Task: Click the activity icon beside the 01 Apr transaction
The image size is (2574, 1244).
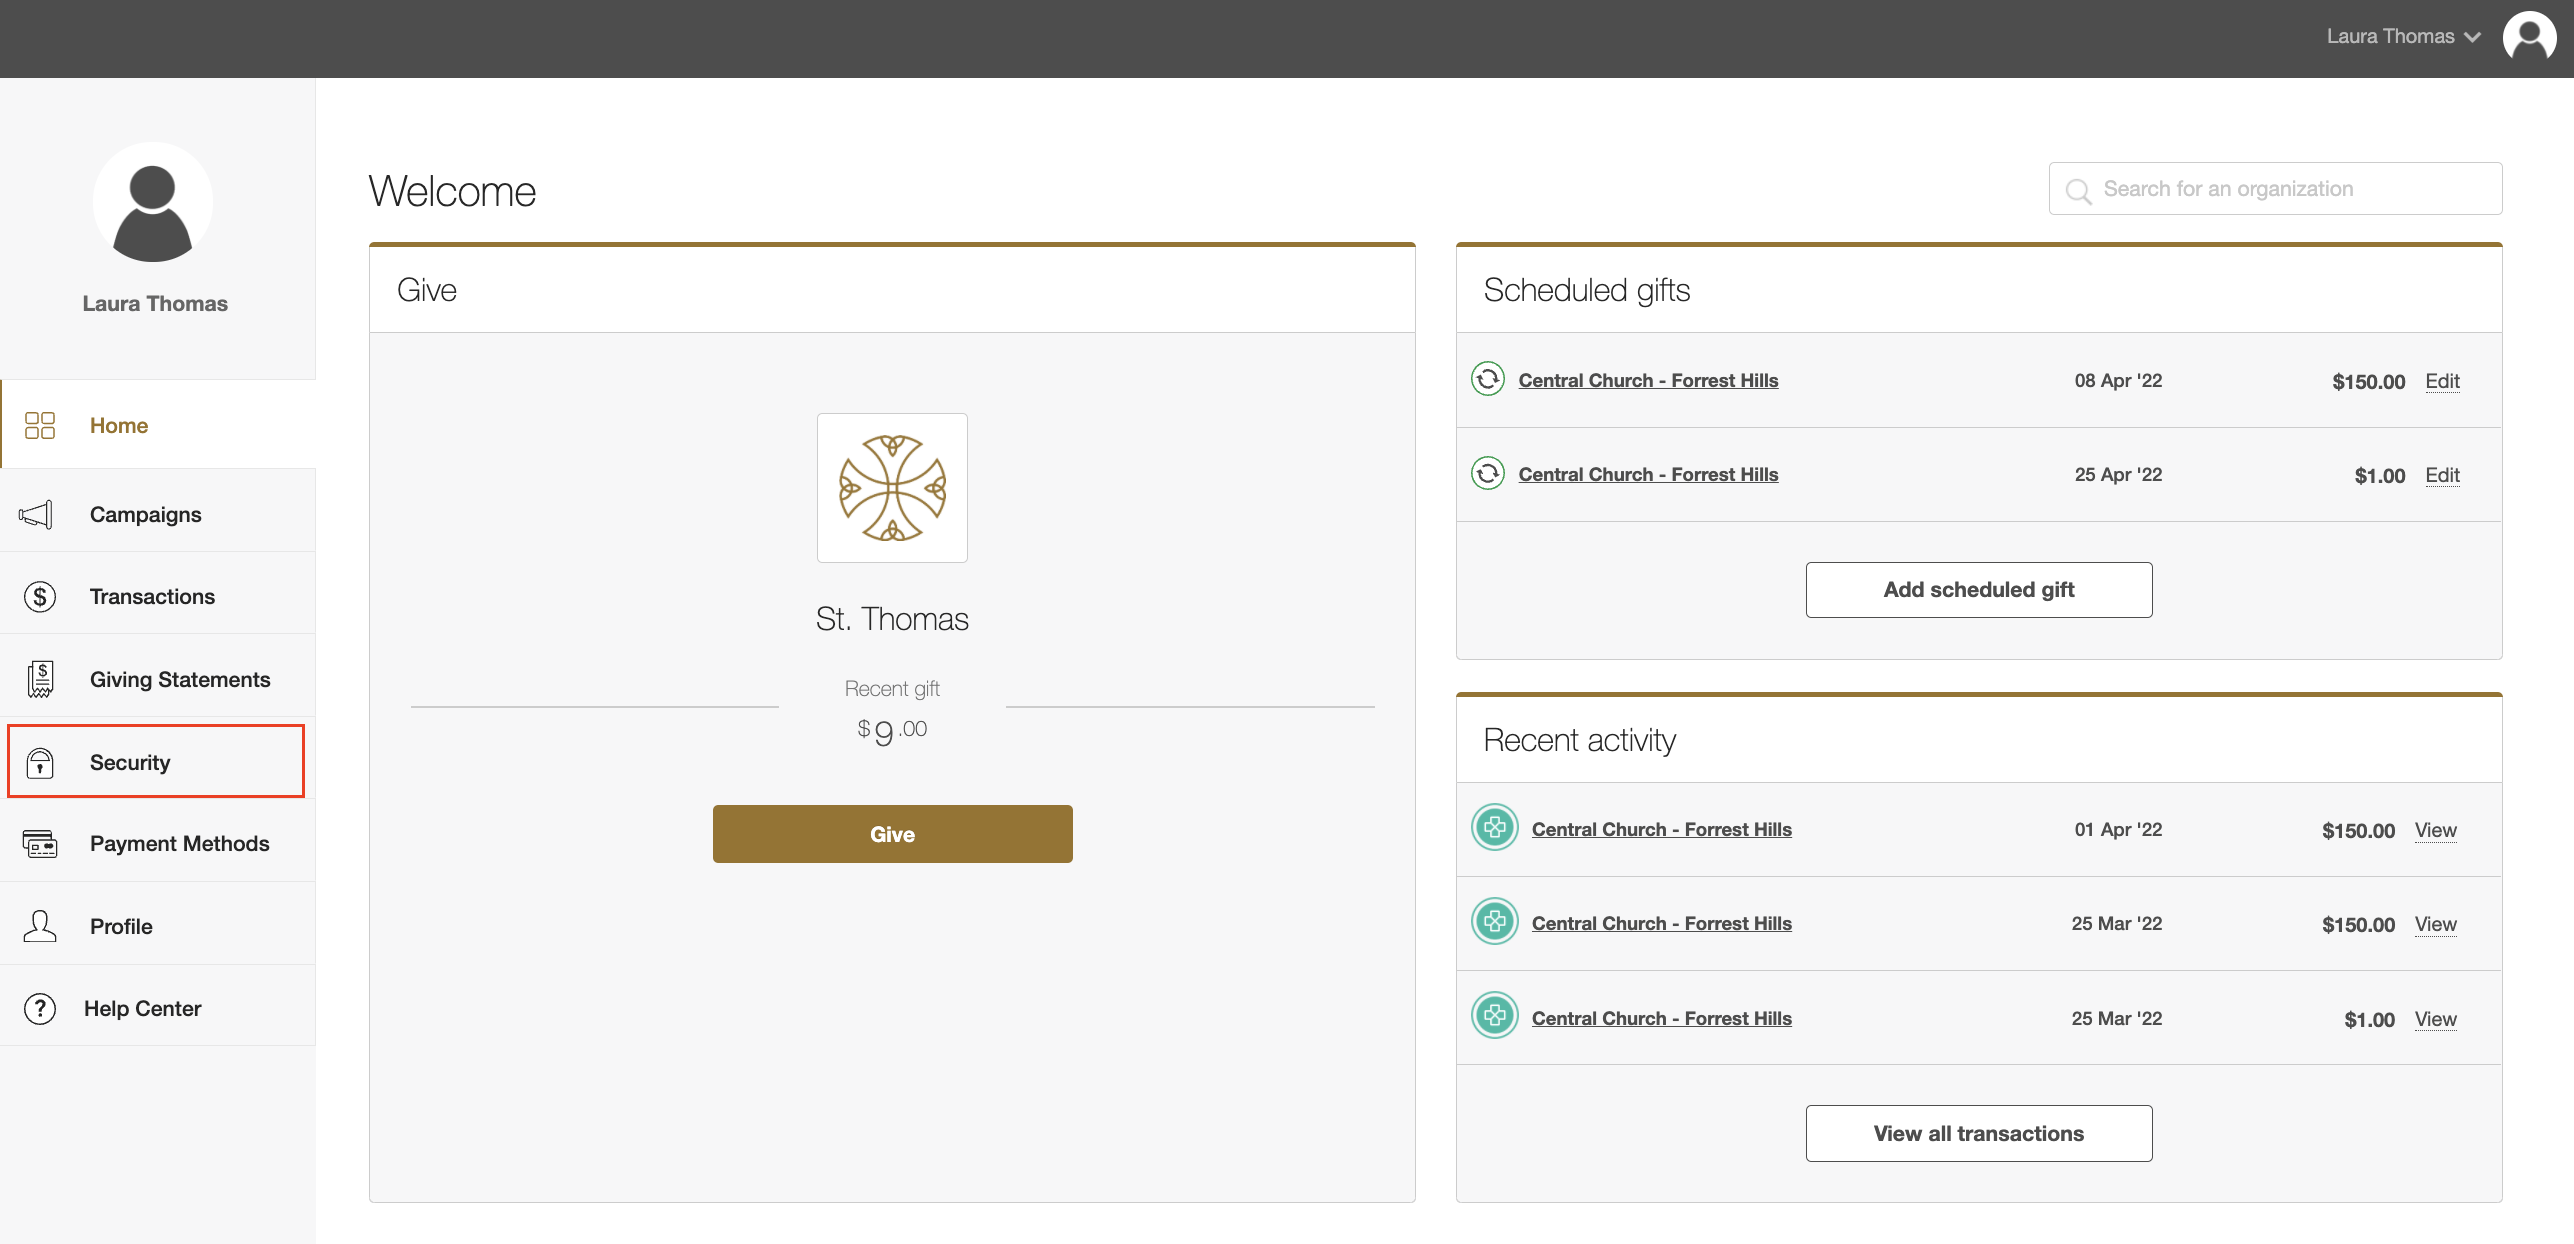Action: (1494, 828)
